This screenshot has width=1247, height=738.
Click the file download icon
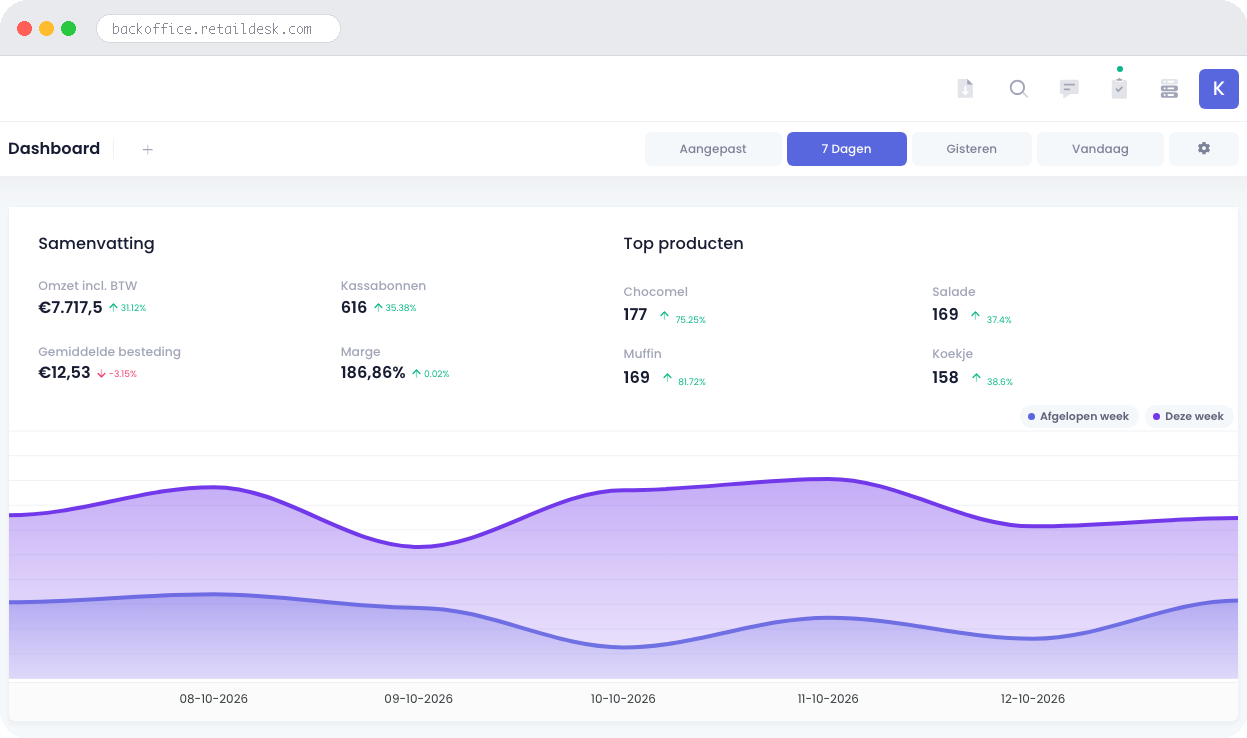tap(965, 89)
